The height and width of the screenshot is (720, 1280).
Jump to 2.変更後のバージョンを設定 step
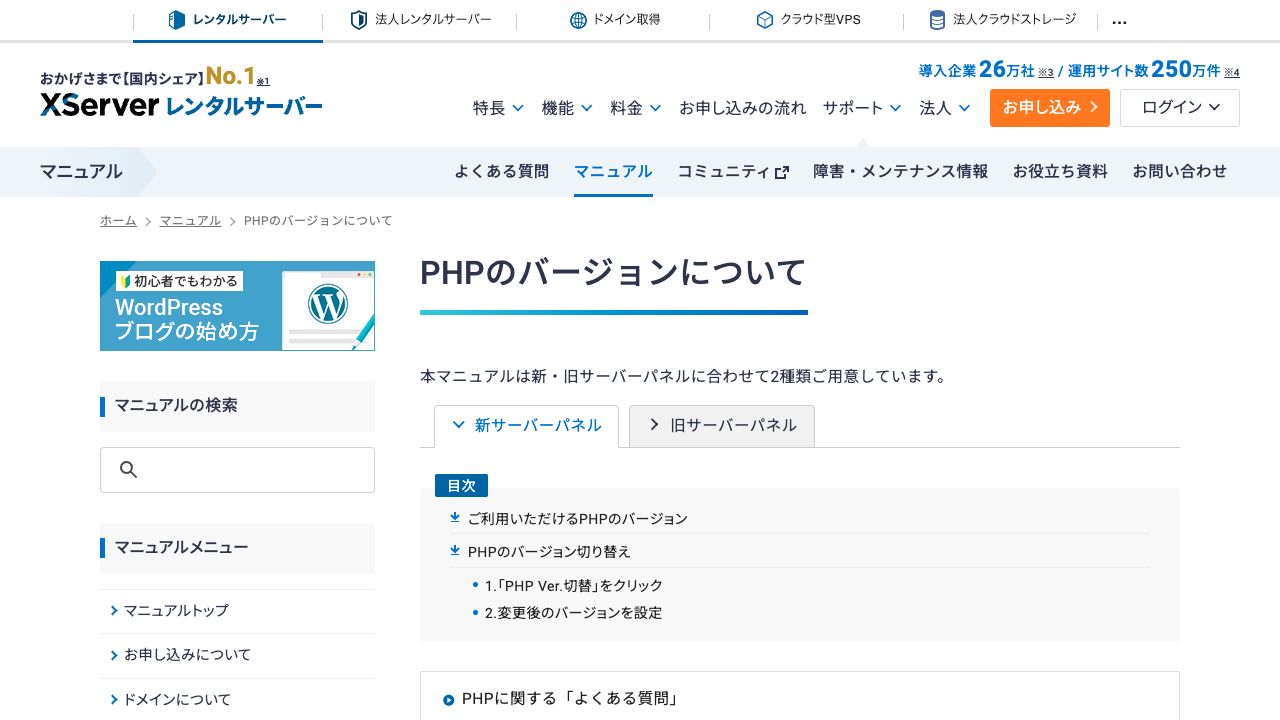(573, 613)
